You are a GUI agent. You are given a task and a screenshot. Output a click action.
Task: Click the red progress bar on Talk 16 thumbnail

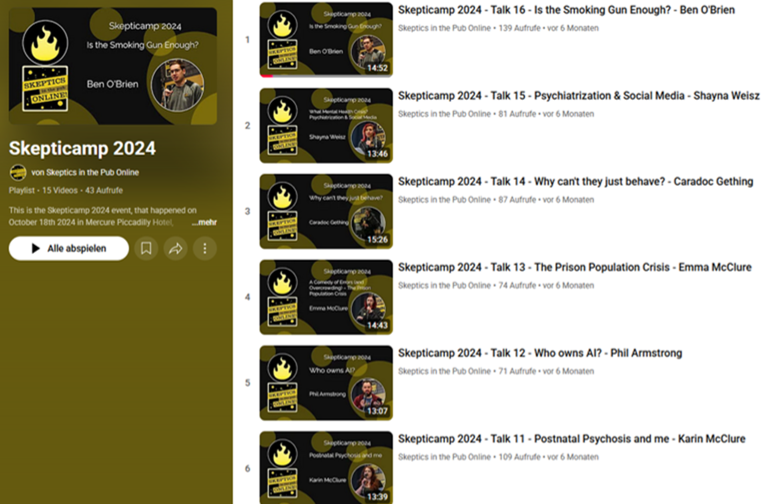coord(267,75)
